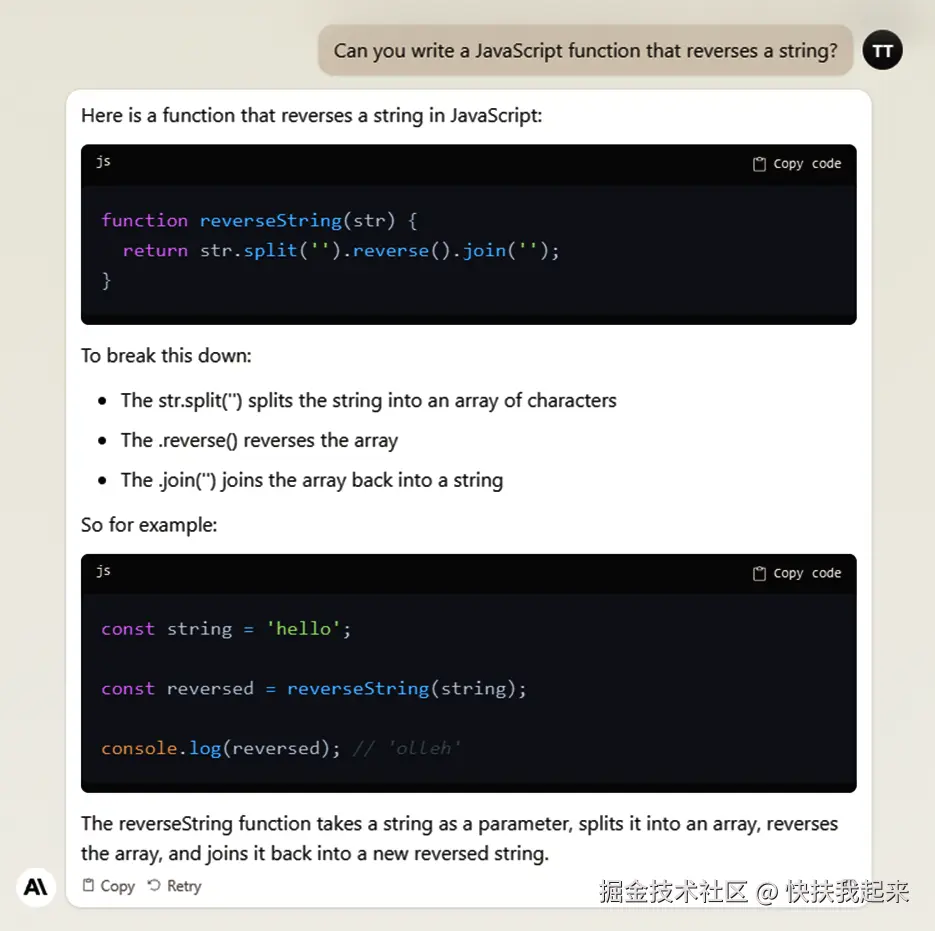935x931 pixels.
Task: Click the clipboard icon in the first code block header
Action: click(759, 164)
